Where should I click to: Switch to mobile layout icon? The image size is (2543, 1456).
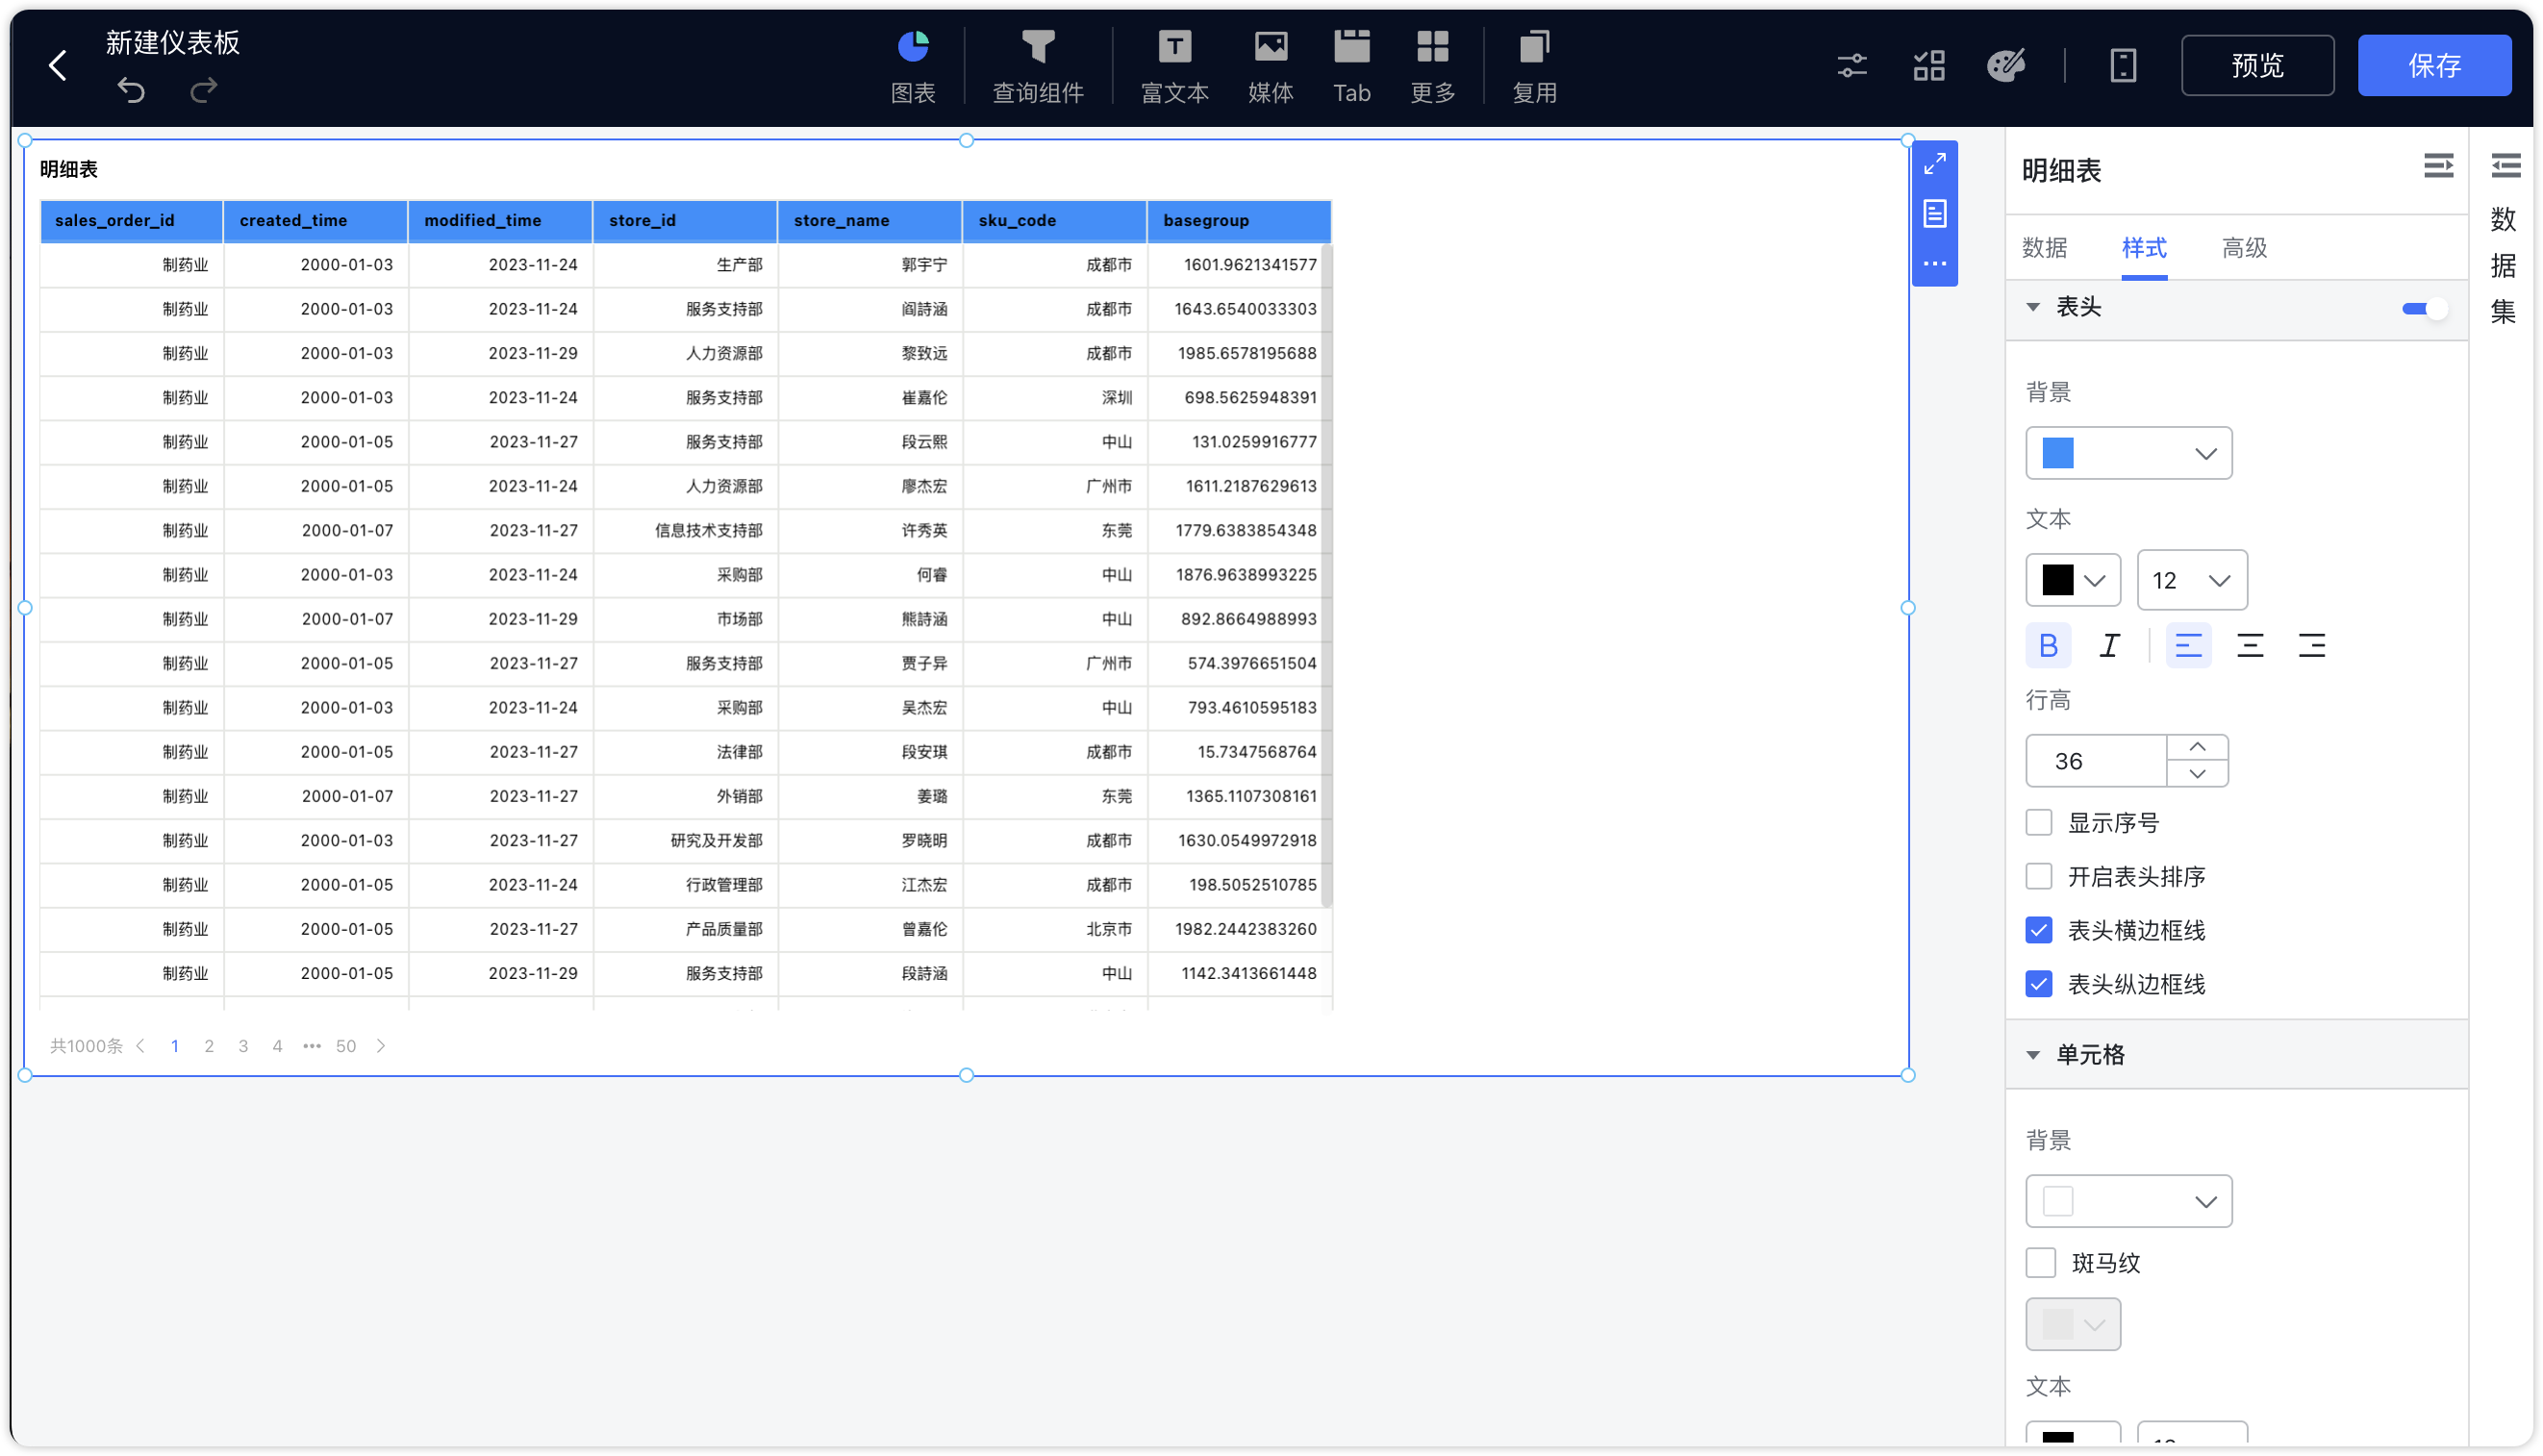coord(2123,66)
